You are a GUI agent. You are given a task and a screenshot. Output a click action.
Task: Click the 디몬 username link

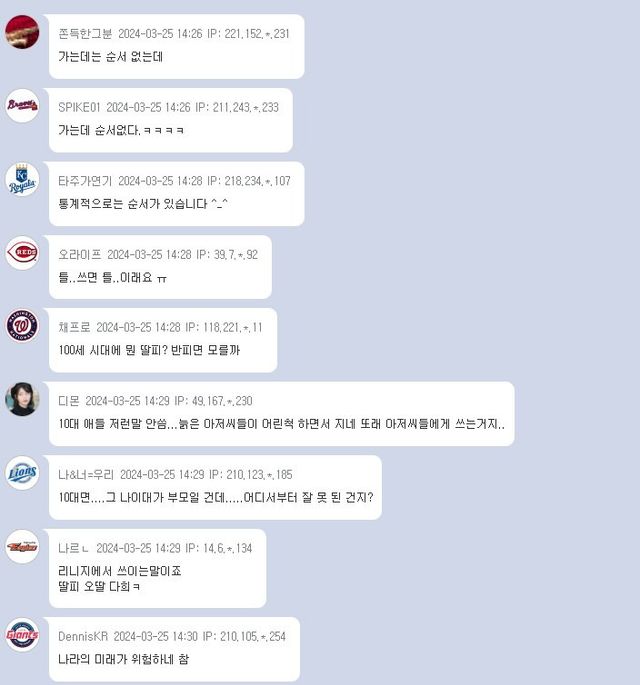[x=69, y=401]
